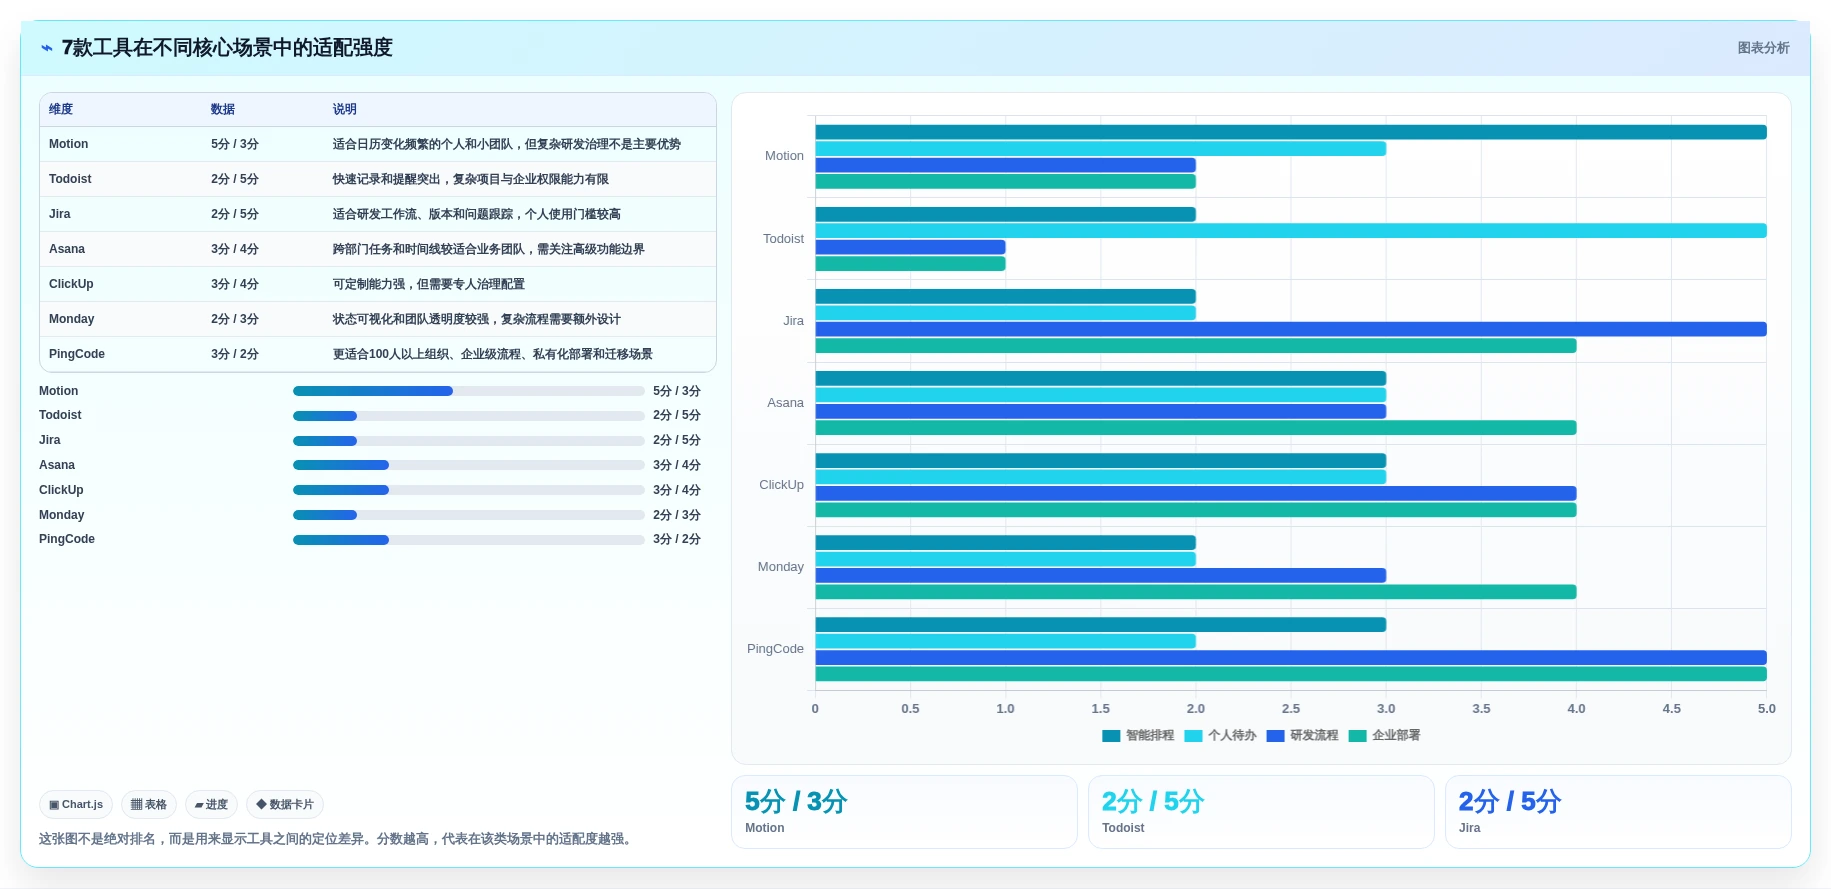Click the Motion 5分 / 3分 table cell

point(235,144)
